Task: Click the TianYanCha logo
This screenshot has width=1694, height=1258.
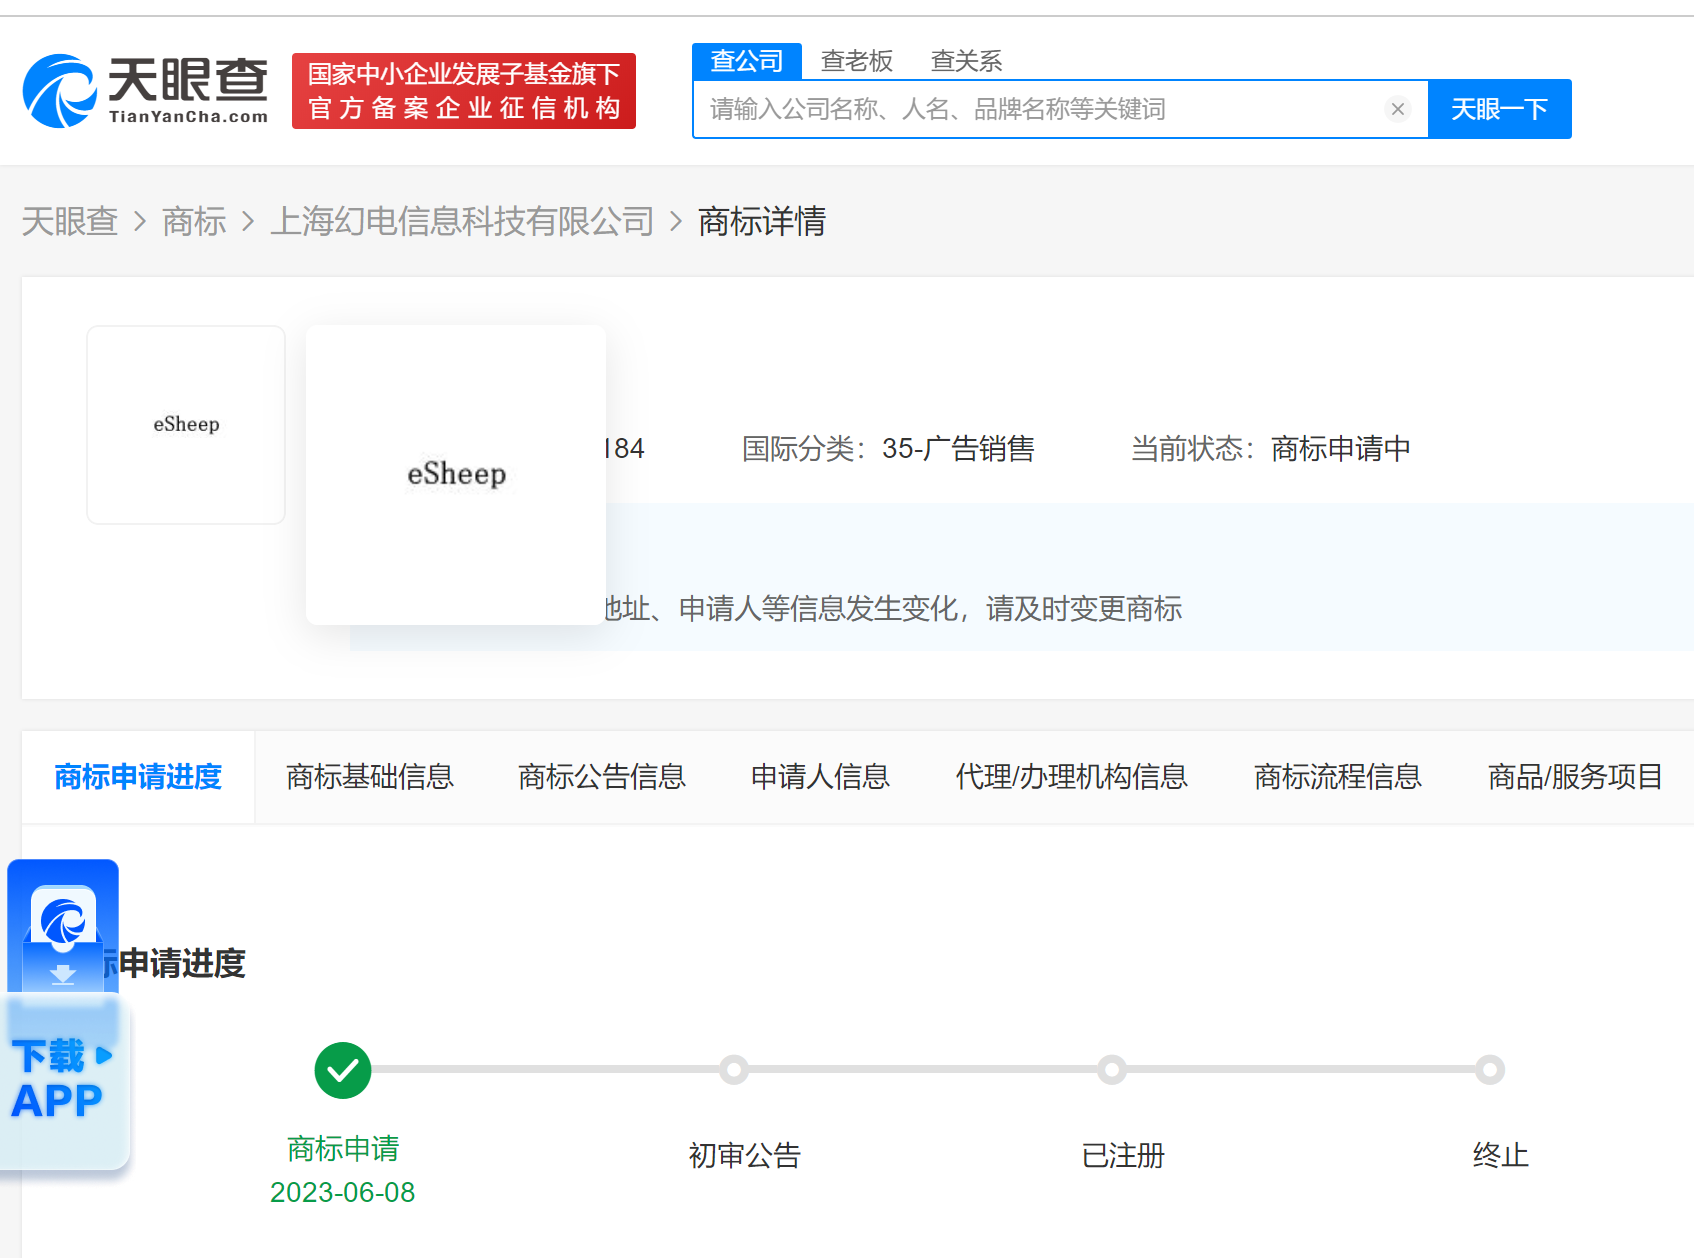Action: 146,91
